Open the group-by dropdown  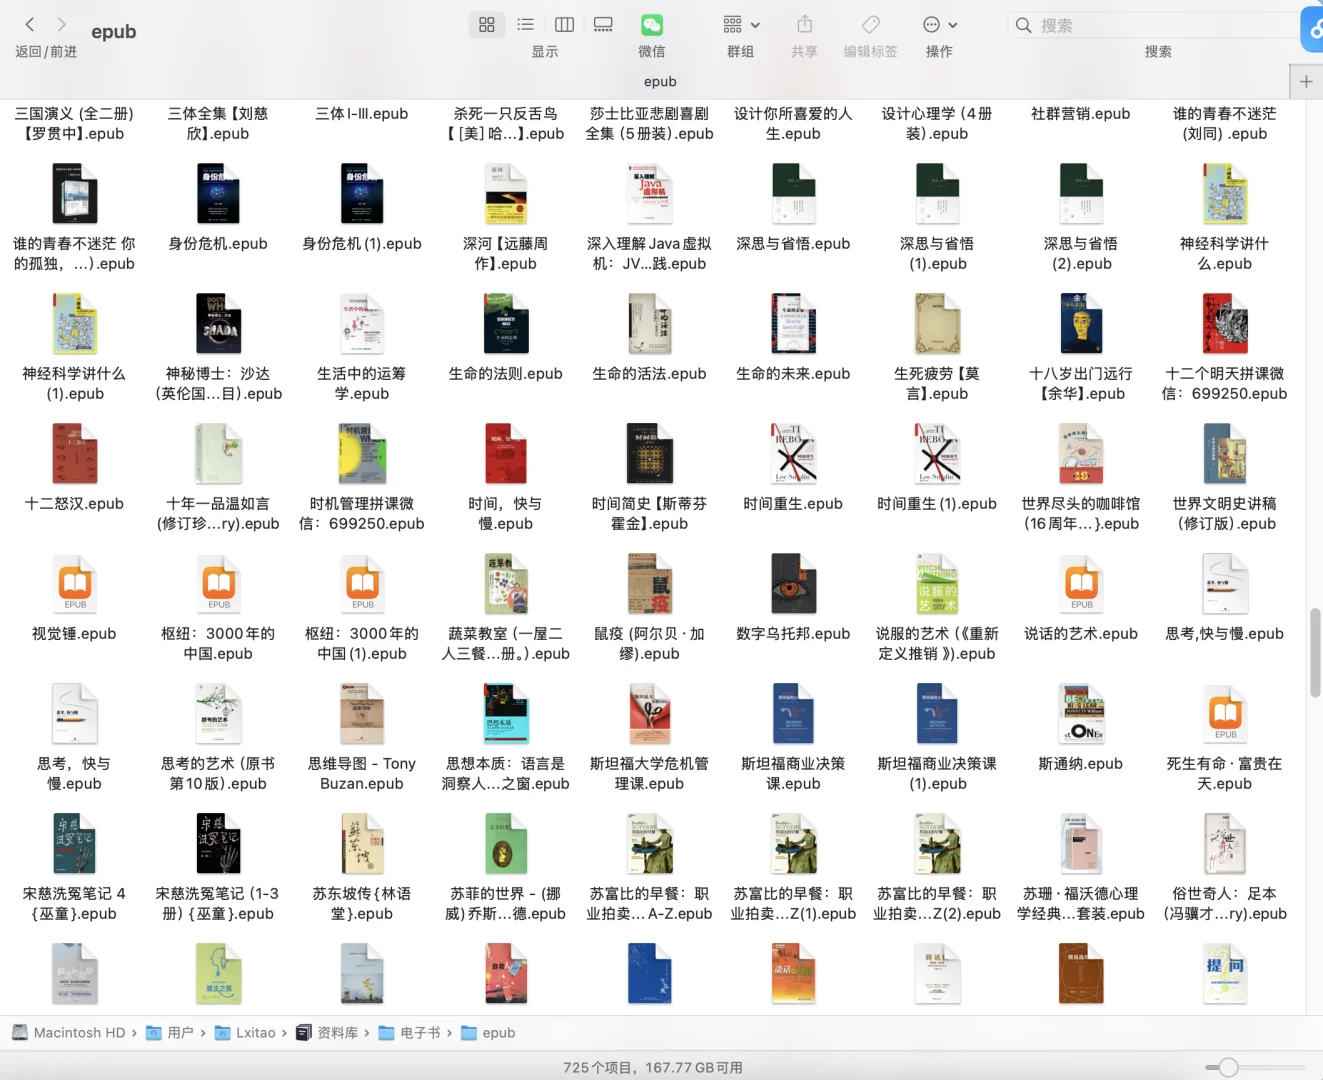pyautogui.click(x=741, y=24)
